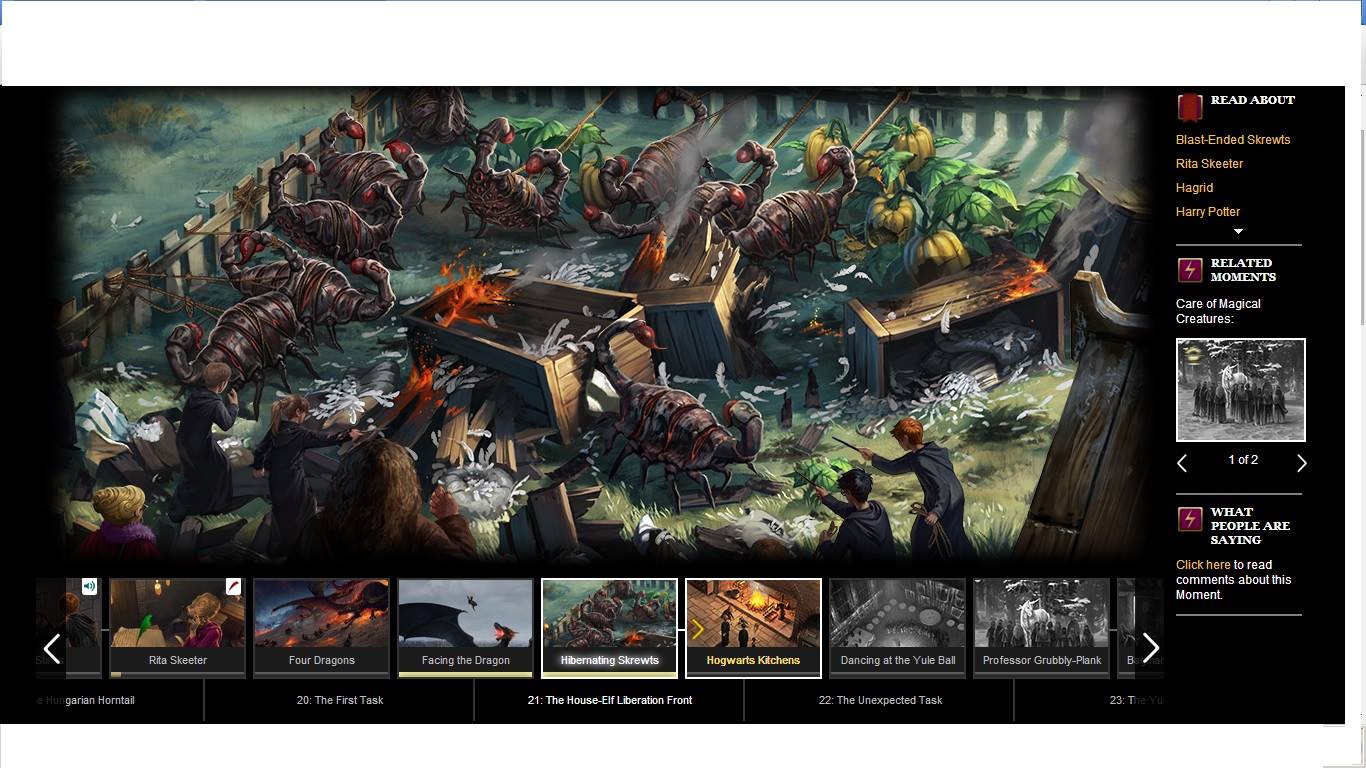The width and height of the screenshot is (1366, 768).
Task: Click the Related Moments lightning icon
Action: [1189, 270]
